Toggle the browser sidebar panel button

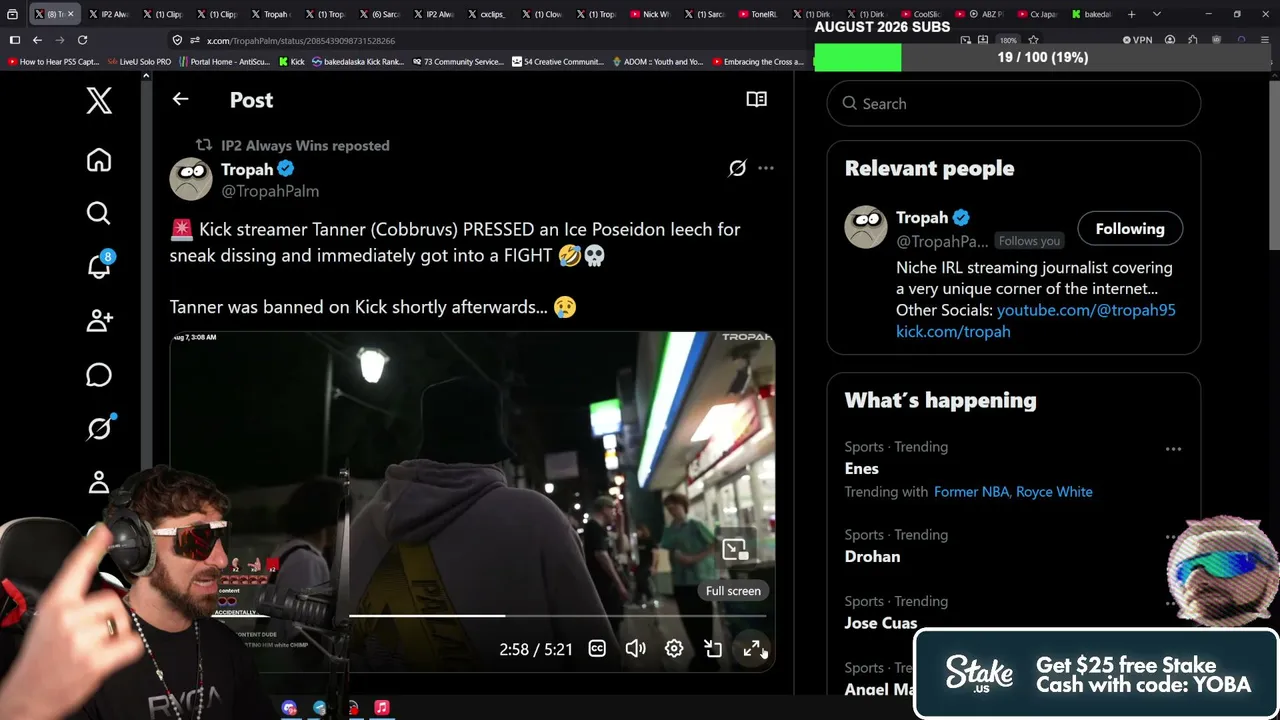14,40
